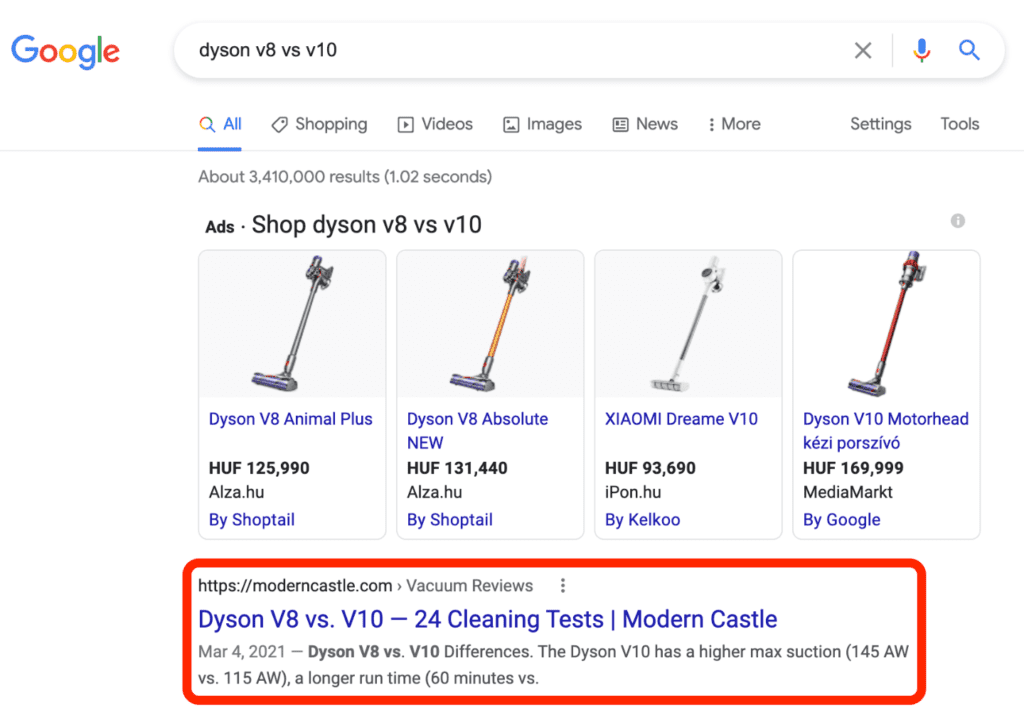The image size is (1024, 727).
Task: Clear the search query with the X icon
Action: pyautogui.click(x=863, y=50)
